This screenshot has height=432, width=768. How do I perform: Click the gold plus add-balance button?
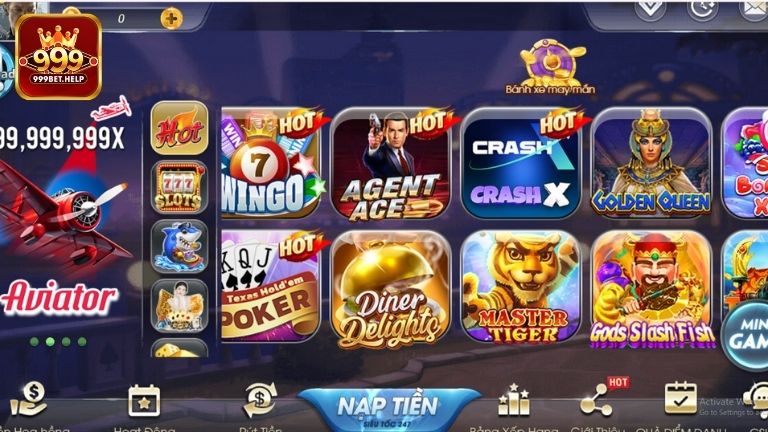pyautogui.click(x=171, y=19)
